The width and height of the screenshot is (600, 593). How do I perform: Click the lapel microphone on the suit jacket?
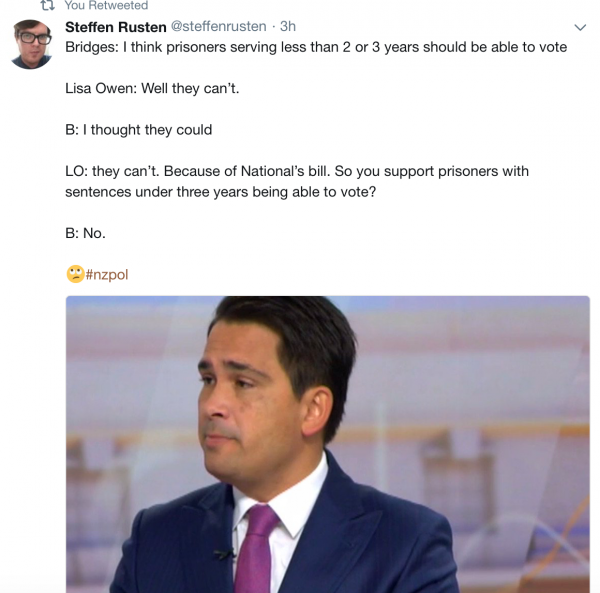(x=225, y=553)
